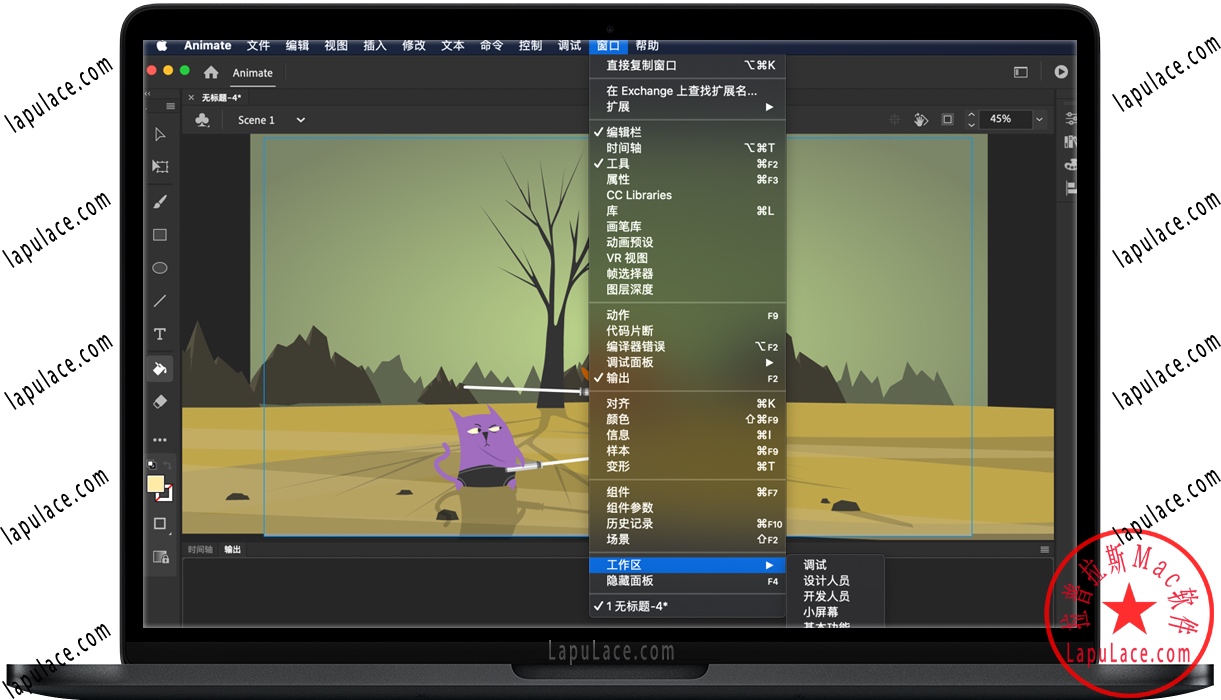Select the Rectangle tool
1221x700 pixels.
point(160,234)
